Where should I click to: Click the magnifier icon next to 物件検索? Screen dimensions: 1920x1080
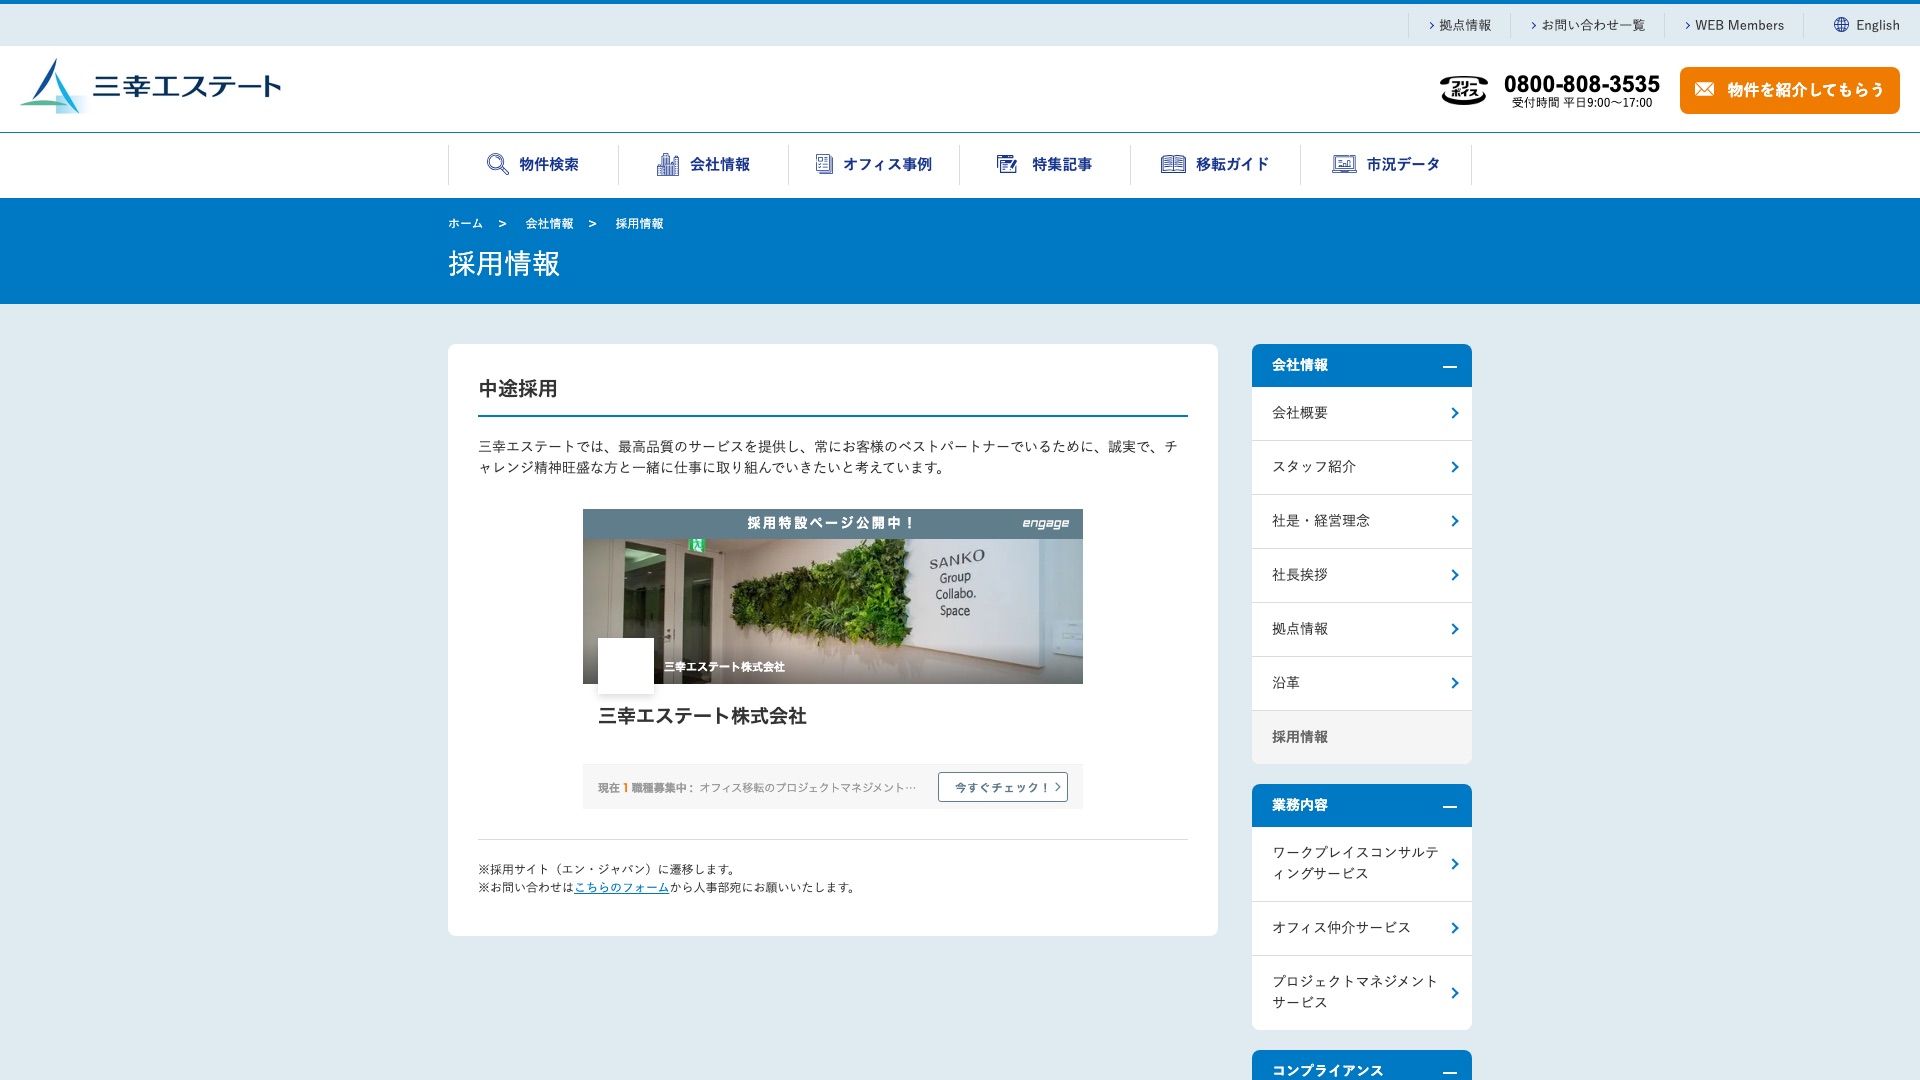coord(497,164)
